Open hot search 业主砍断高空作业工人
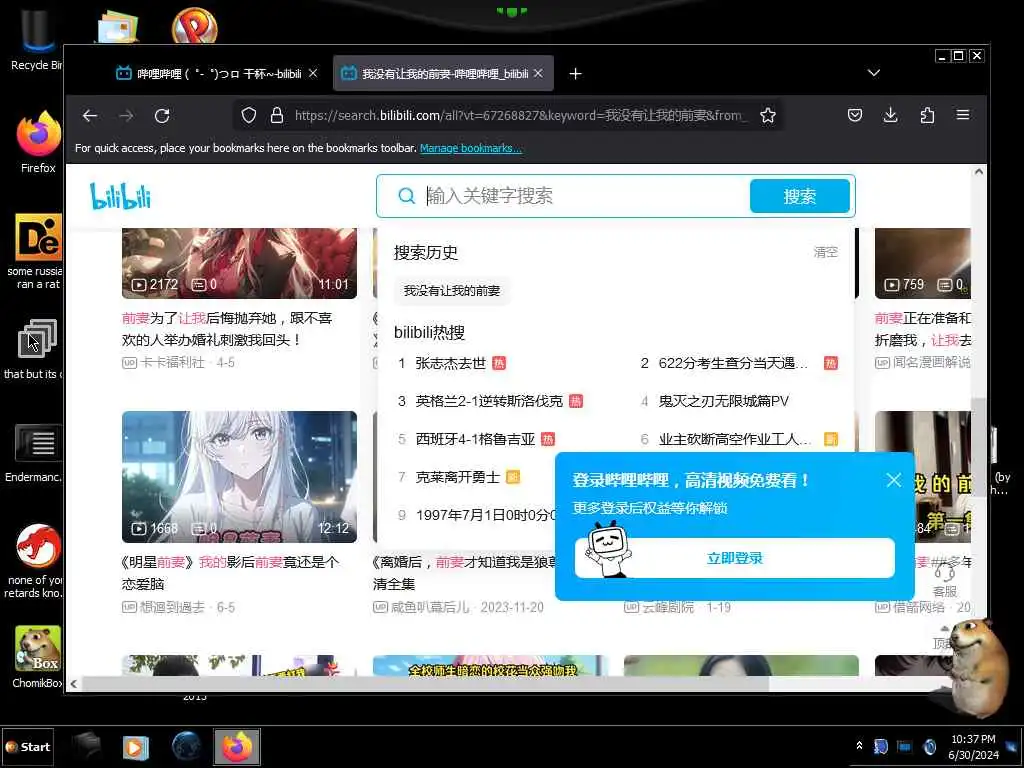Screen dimensions: 1024x768 tap(735, 440)
